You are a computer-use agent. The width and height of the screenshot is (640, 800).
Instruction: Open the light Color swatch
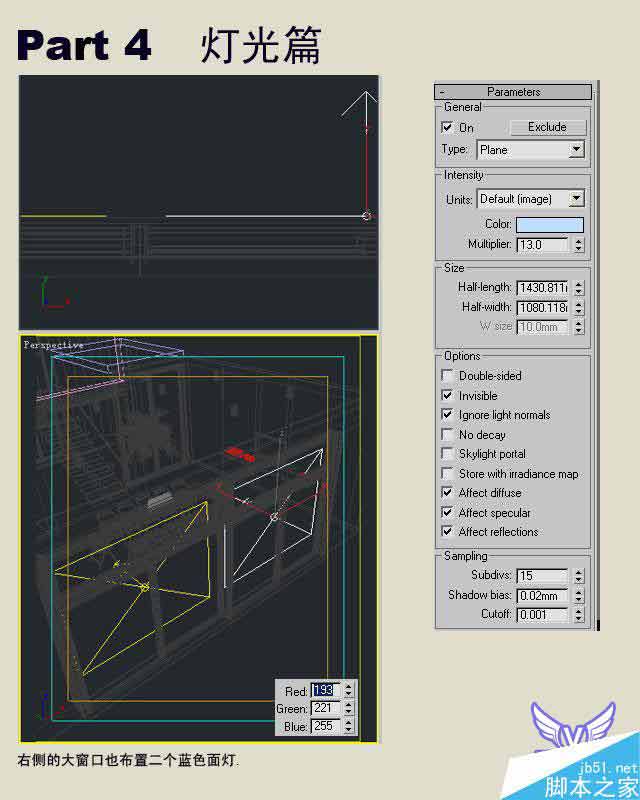click(x=550, y=224)
